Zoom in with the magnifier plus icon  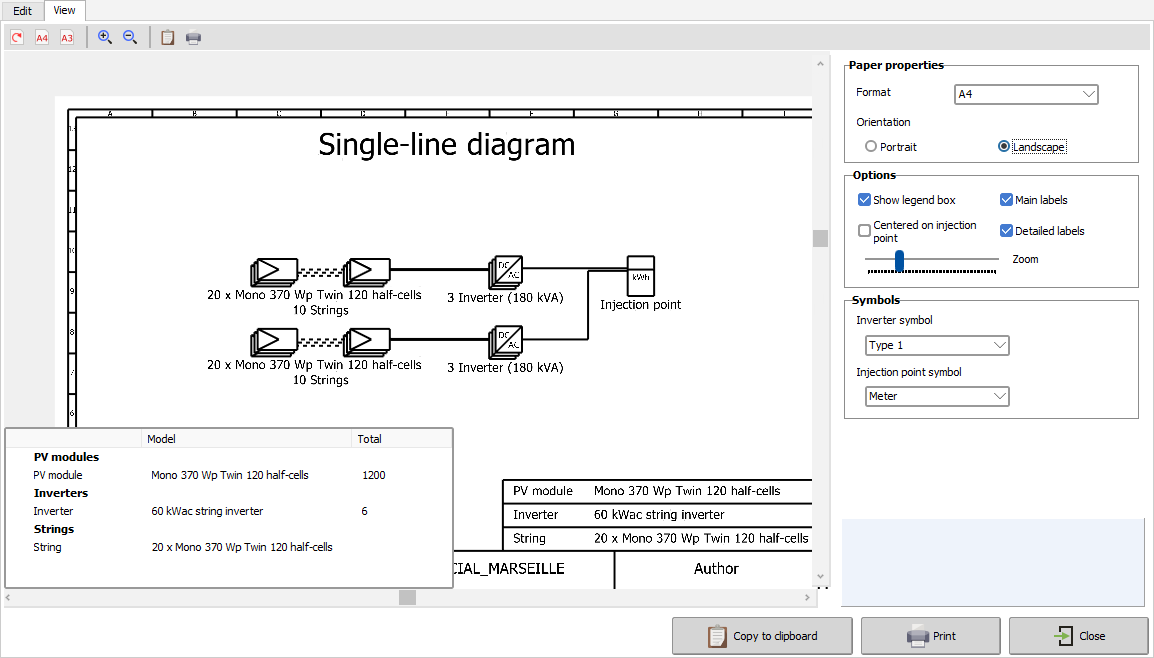tap(105, 38)
